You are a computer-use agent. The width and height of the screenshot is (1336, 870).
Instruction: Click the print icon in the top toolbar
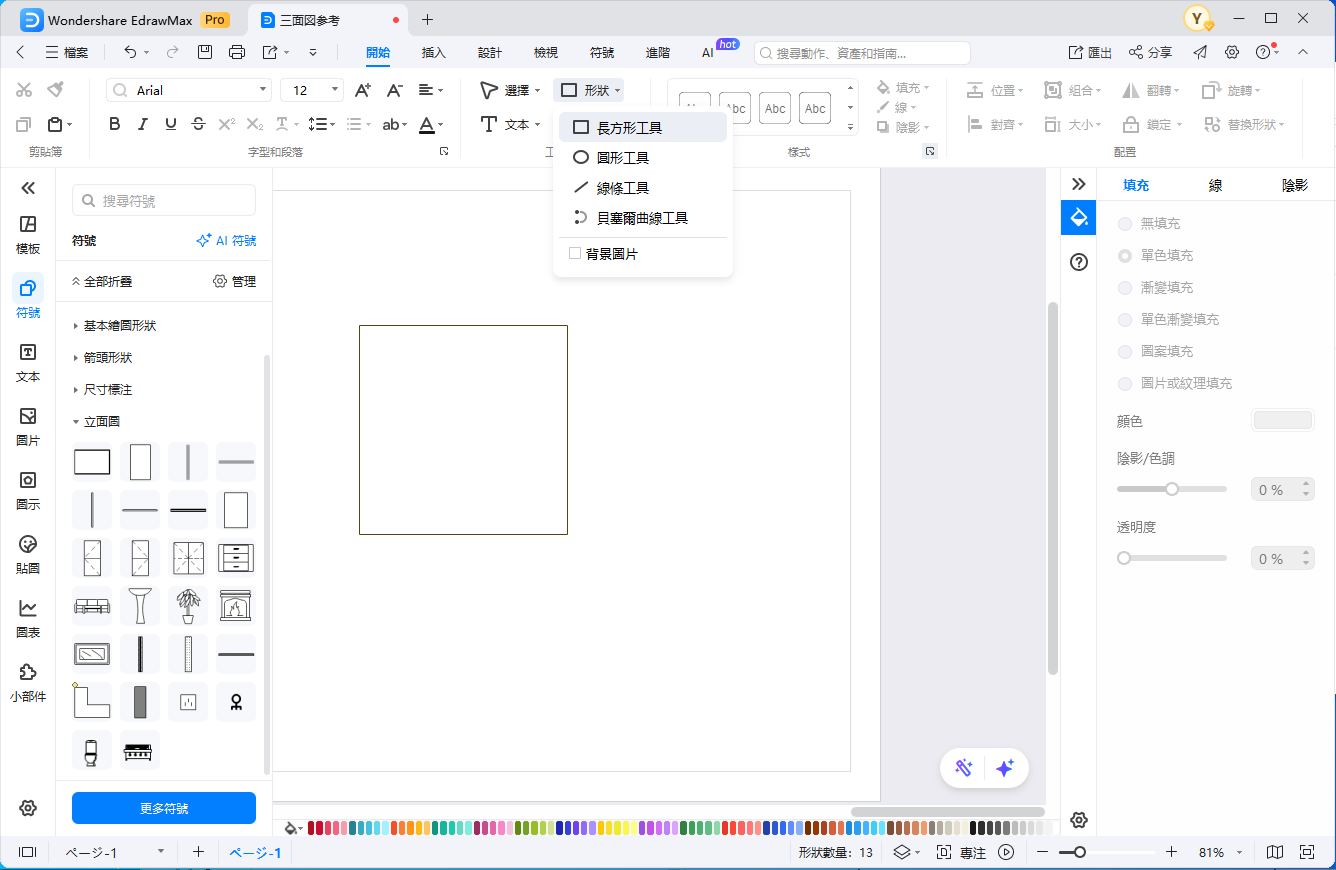(x=237, y=52)
